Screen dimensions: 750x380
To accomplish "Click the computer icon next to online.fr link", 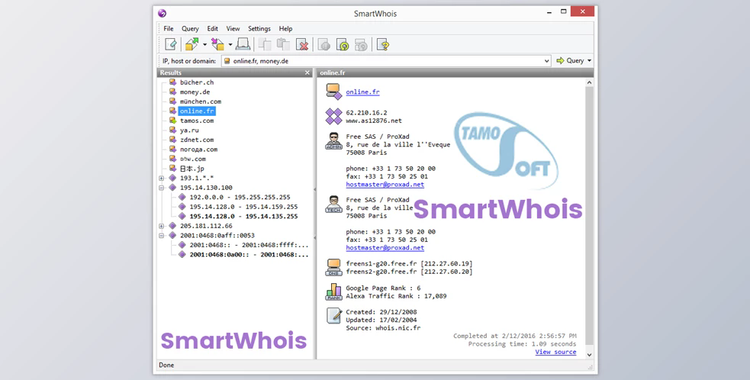I will (334, 91).
